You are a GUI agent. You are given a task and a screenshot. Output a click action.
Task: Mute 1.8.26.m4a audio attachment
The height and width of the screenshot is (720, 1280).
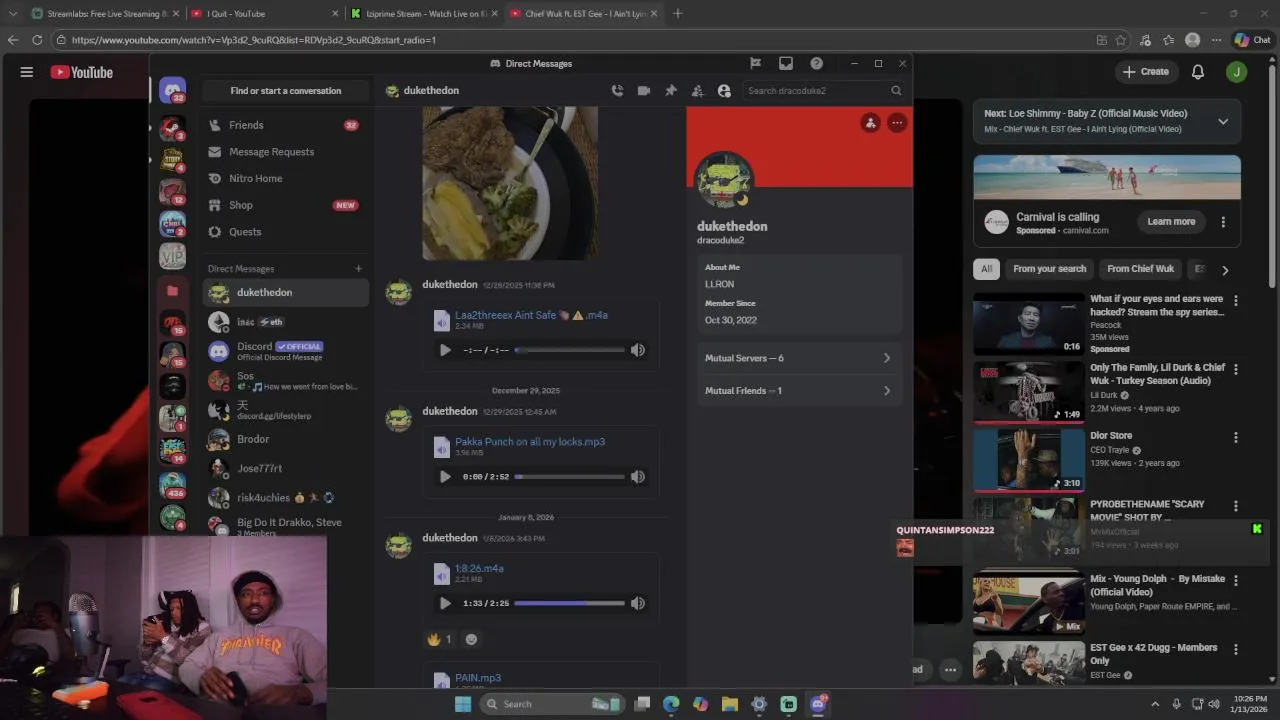coord(638,603)
